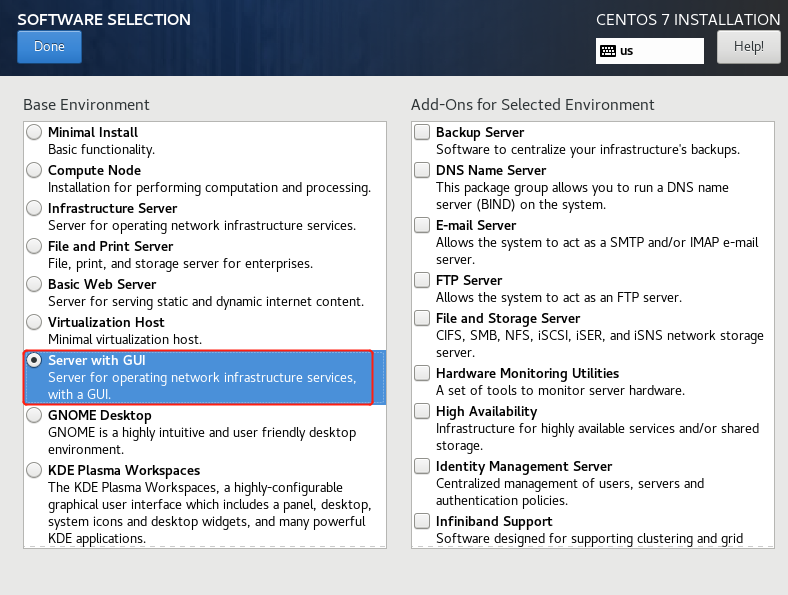Enable the FTP Server checkbox

tap(422, 280)
